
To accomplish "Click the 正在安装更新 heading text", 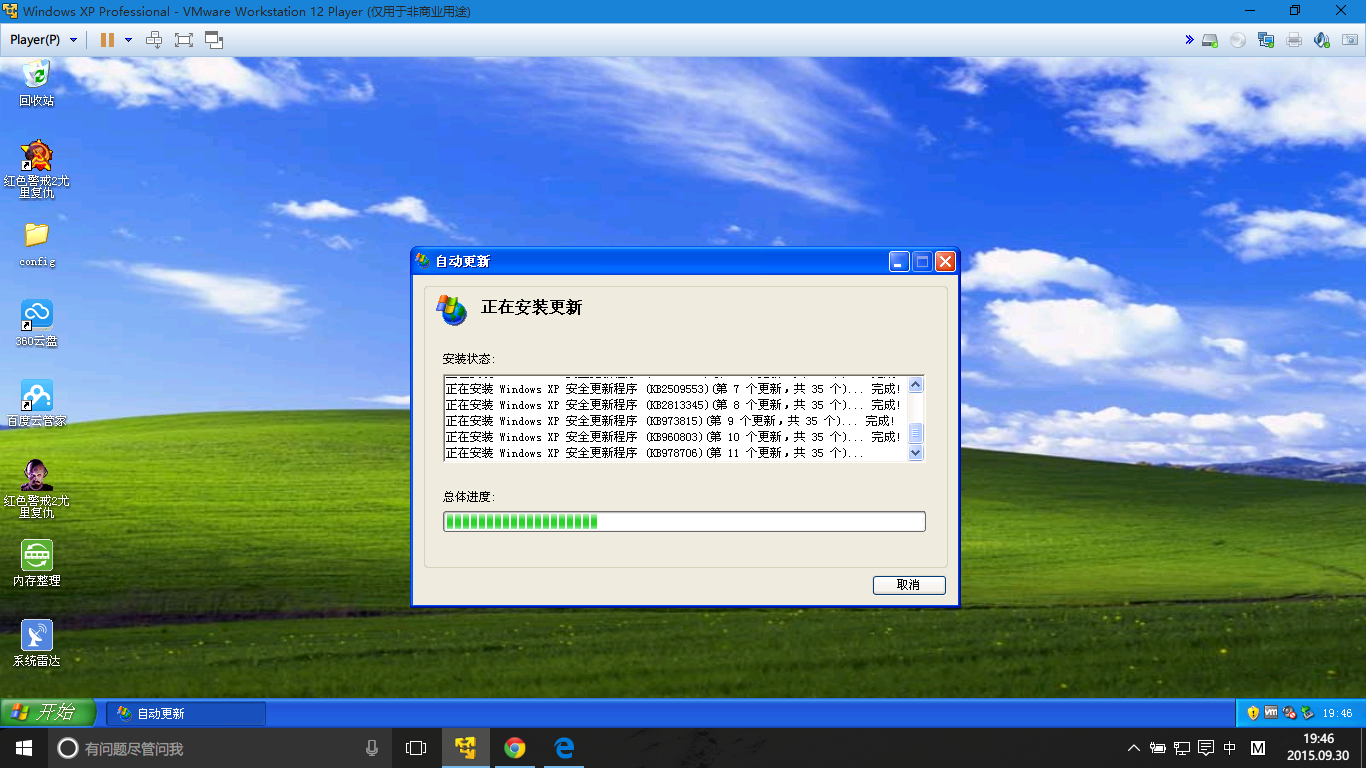I will (x=531, y=308).
